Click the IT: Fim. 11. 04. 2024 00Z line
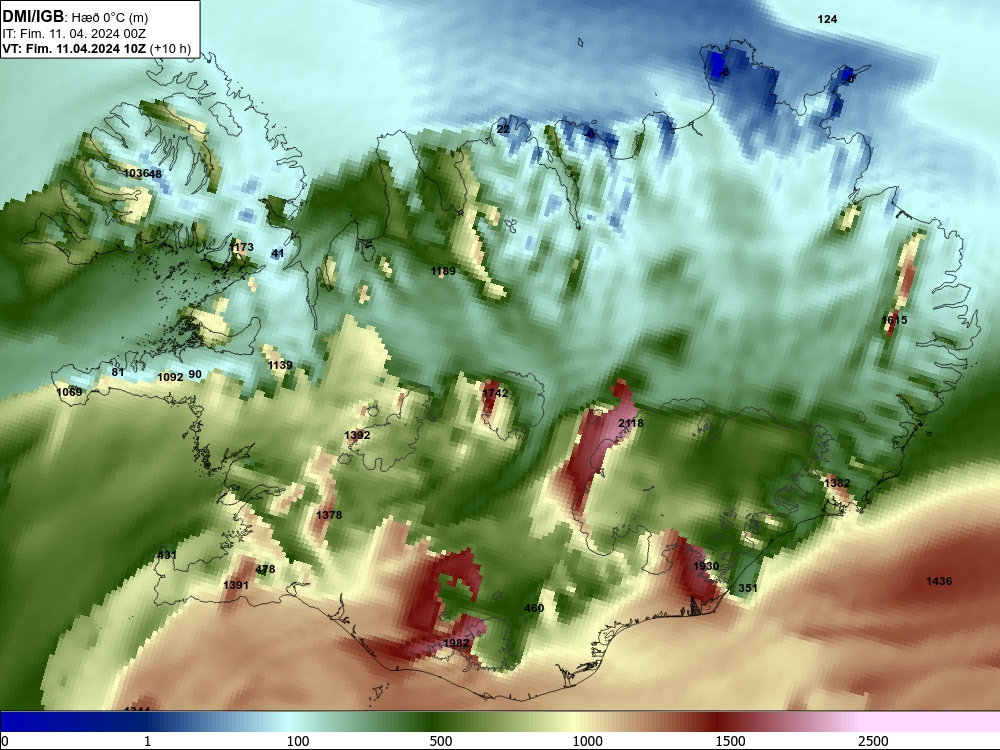Screen dimensions: 1000x750 click(x=75, y=34)
